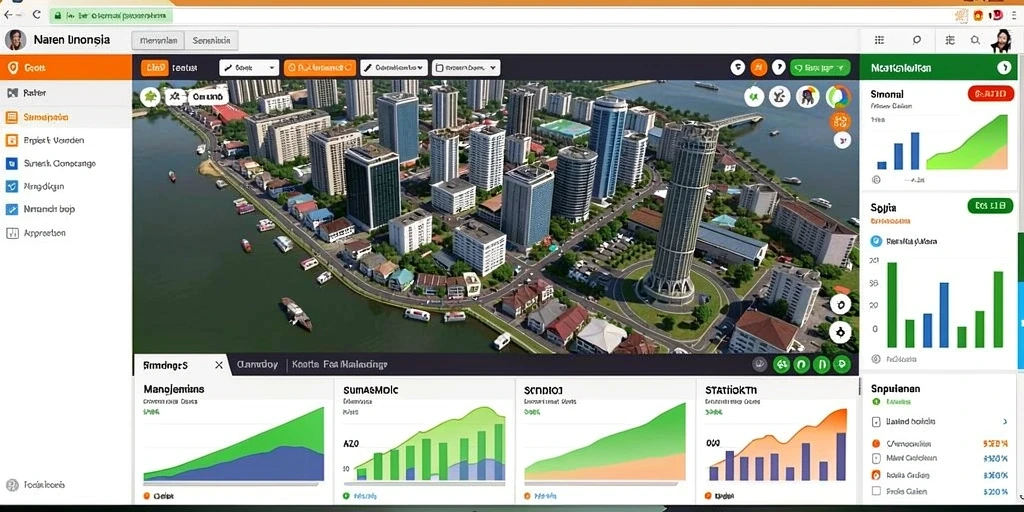Screen dimensions: 1024x512
Task: Toggle the Nnranch bop checkmark item in sidebar
Action: [12, 209]
